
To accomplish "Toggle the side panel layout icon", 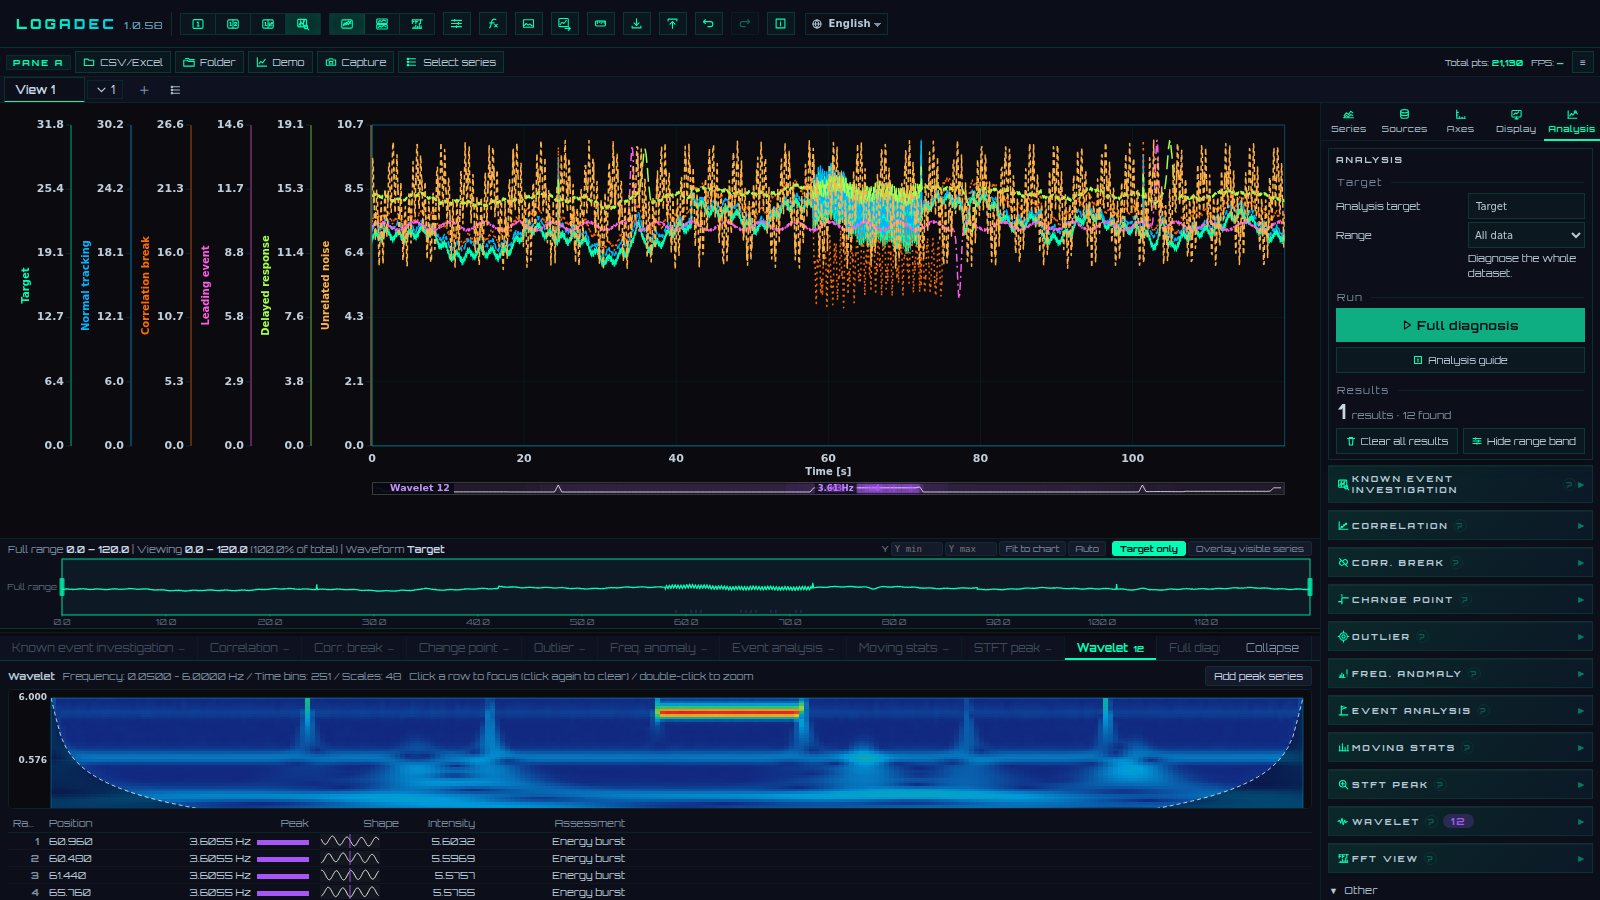I will tap(781, 24).
